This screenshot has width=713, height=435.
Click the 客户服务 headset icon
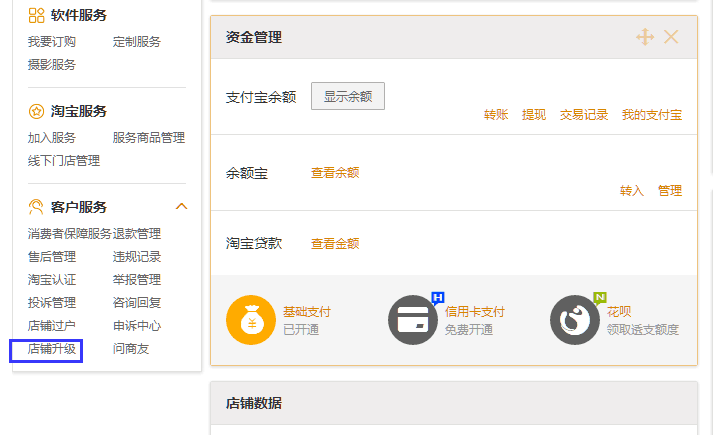(36, 207)
